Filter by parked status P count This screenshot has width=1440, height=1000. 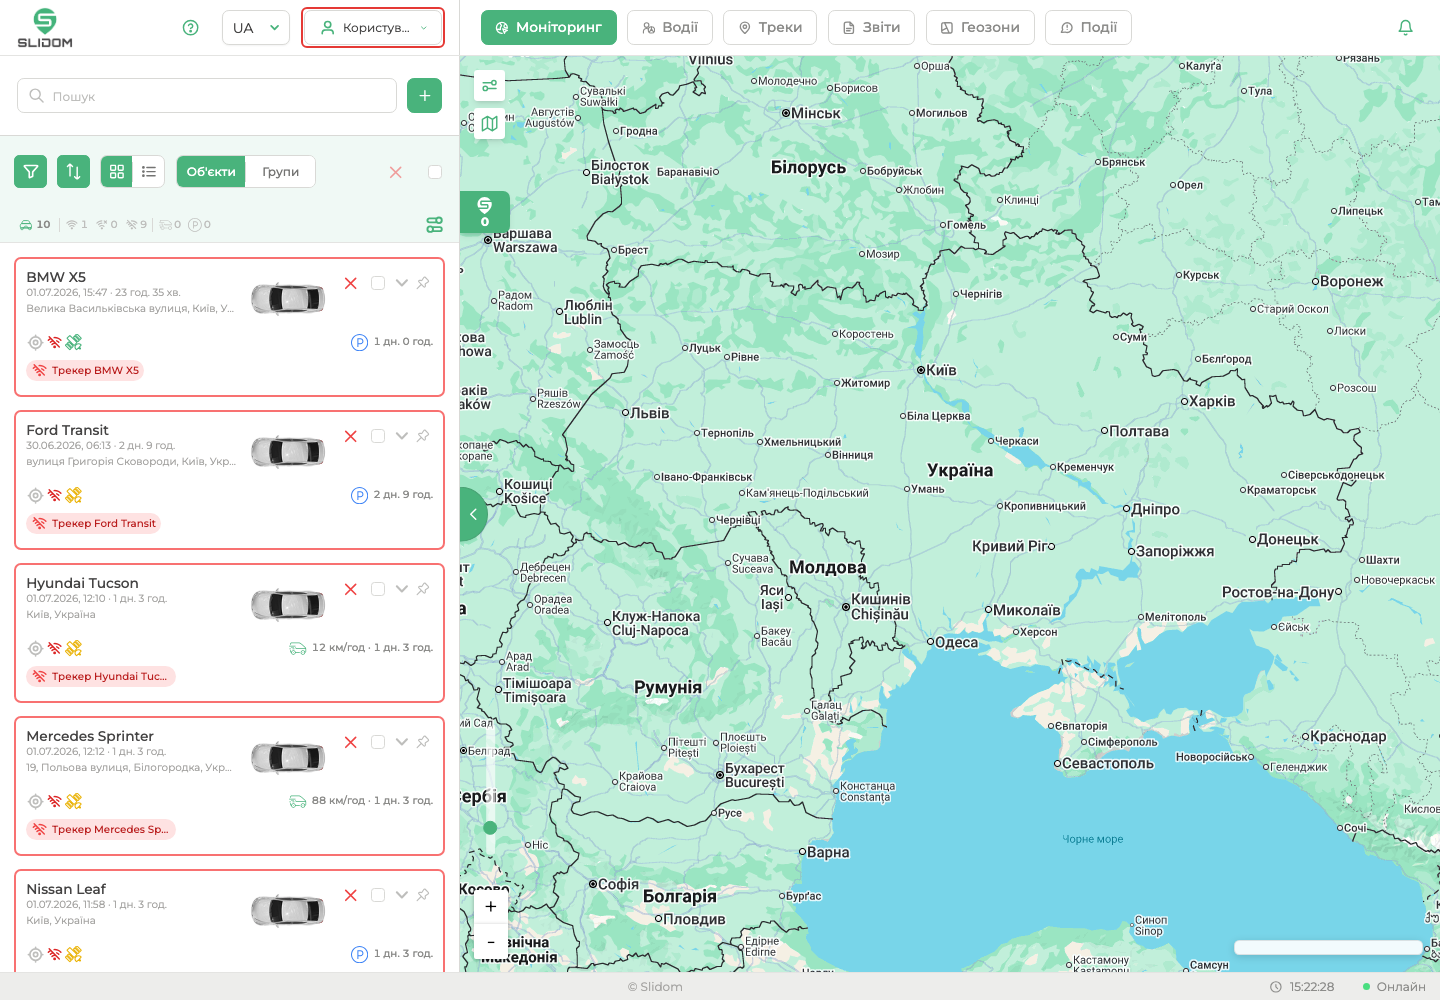coord(200,225)
